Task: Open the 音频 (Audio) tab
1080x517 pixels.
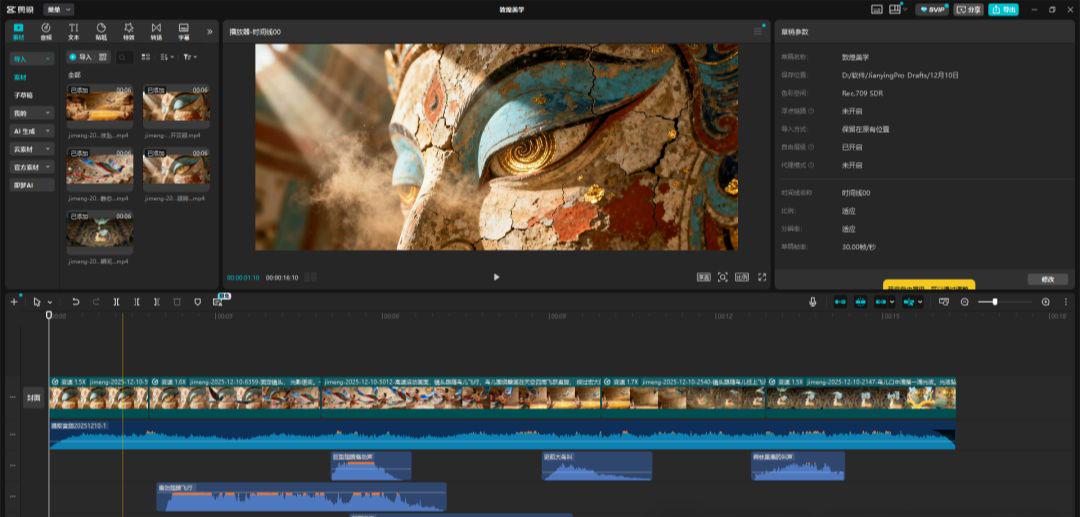Action: pyautogui.click(x=46, y=30)
